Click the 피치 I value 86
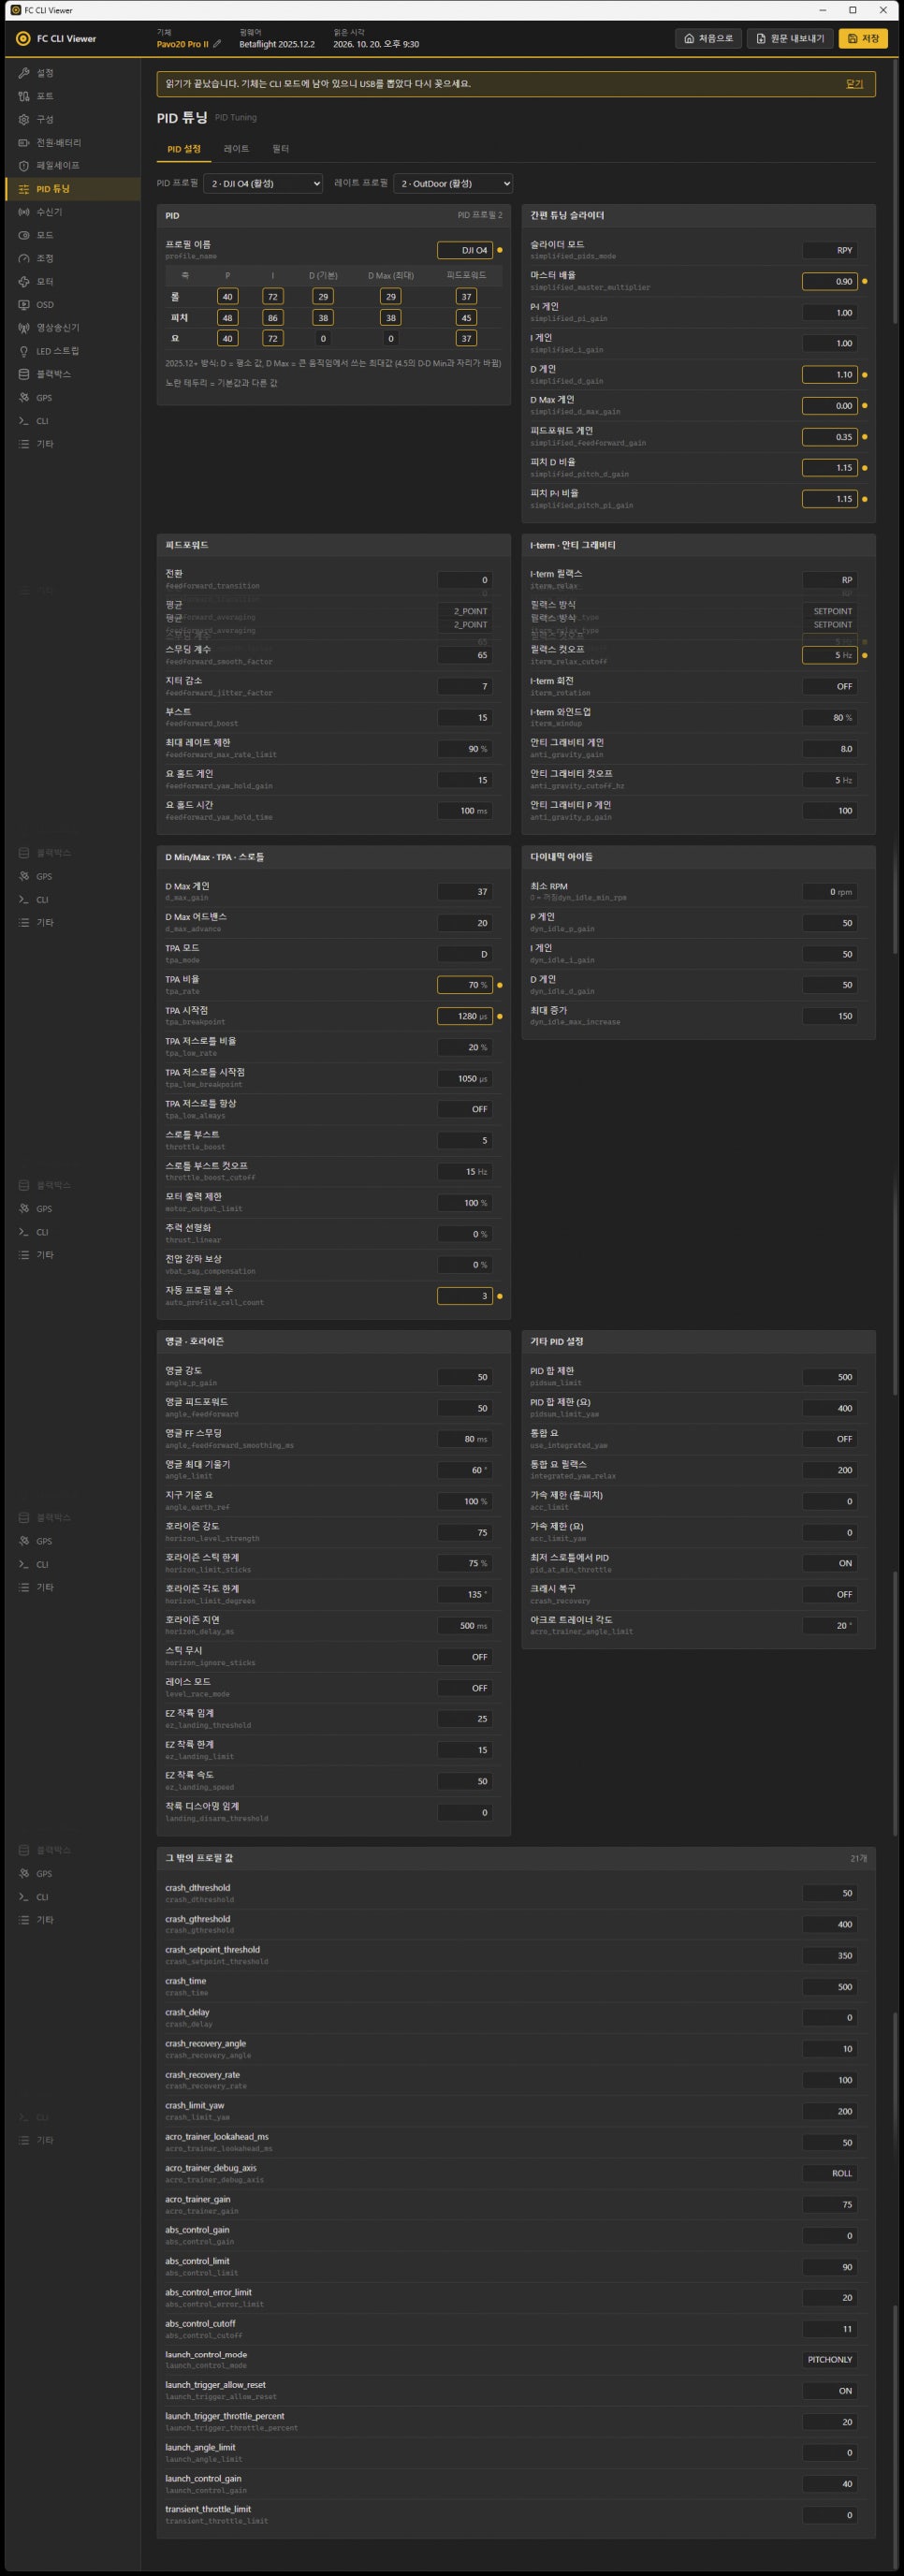This screenshot has width=904, height=2576. click(x=273, y=317)
